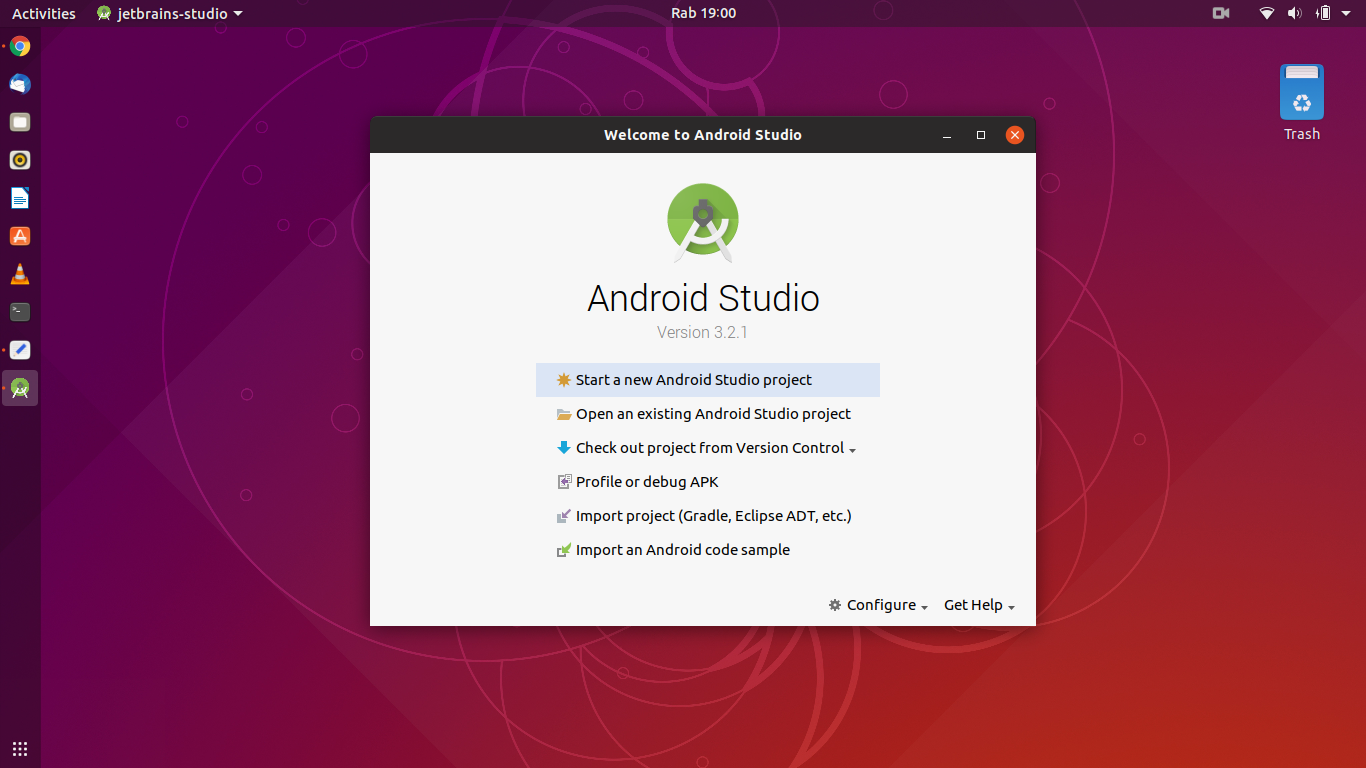This screenshot has height=768, width=1366.
Task: Click the volume speaker icon
Action: coord(1294,13)
